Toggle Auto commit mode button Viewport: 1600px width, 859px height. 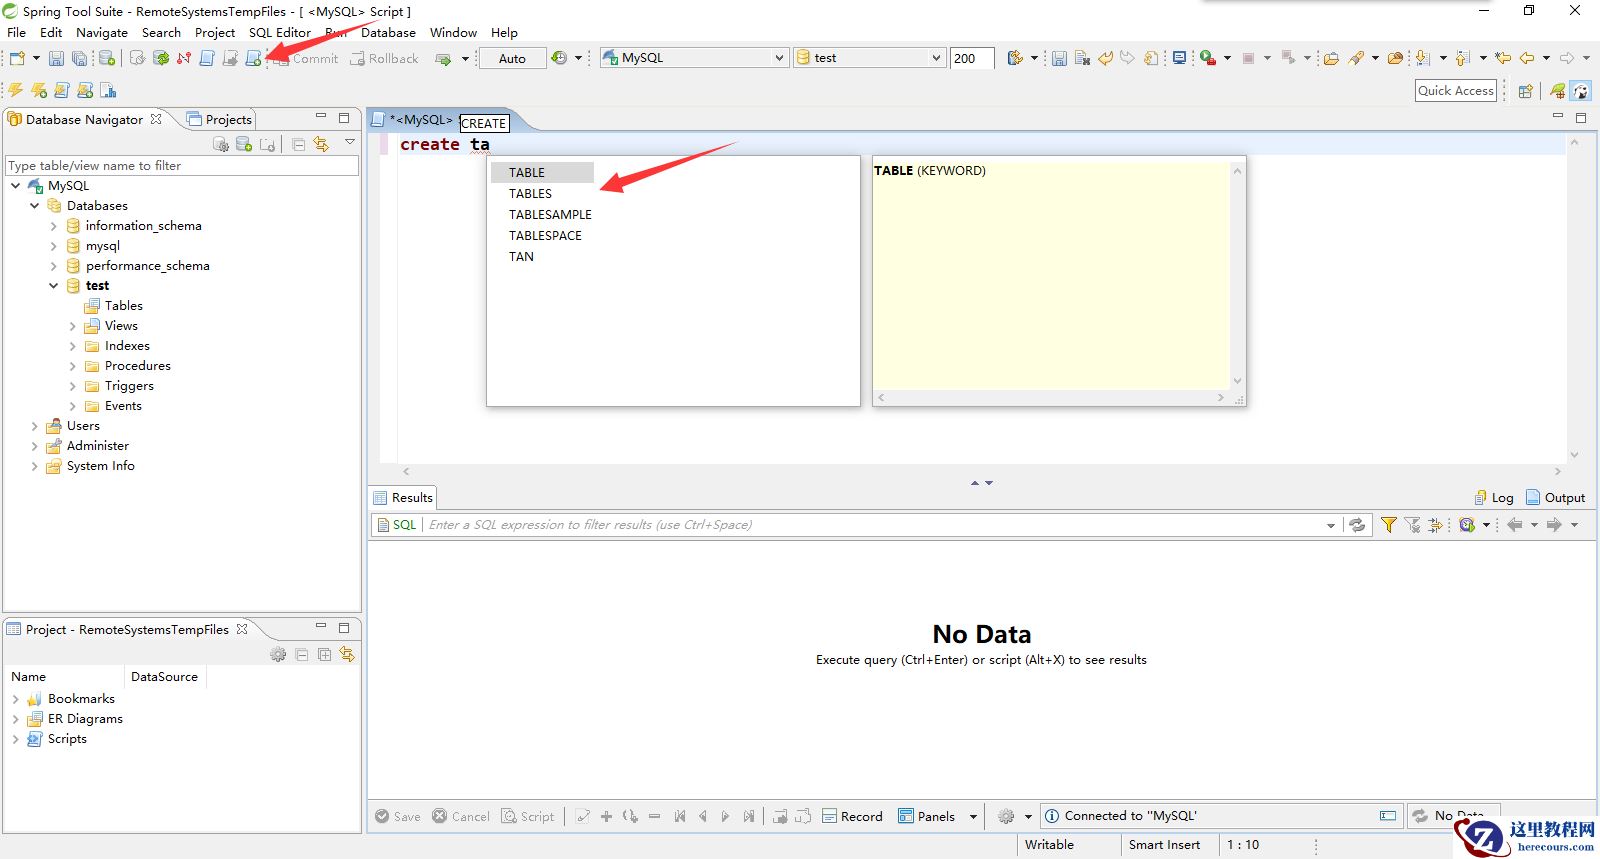click(x=512, y=58)
